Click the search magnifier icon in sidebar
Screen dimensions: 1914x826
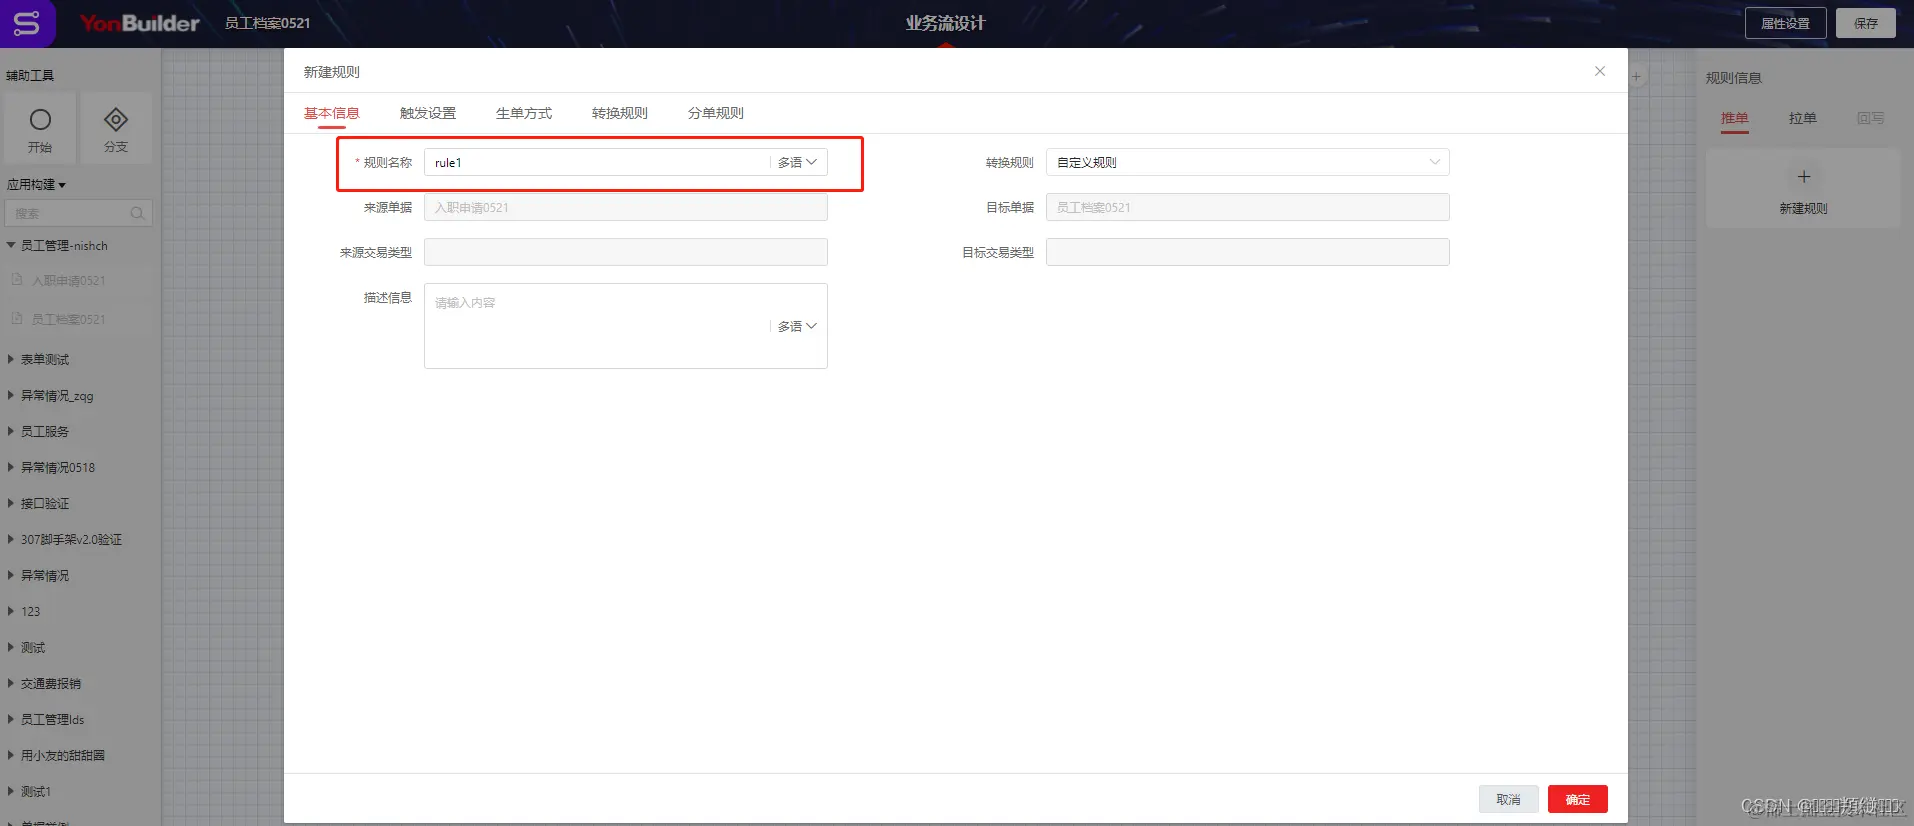[137, 213]
